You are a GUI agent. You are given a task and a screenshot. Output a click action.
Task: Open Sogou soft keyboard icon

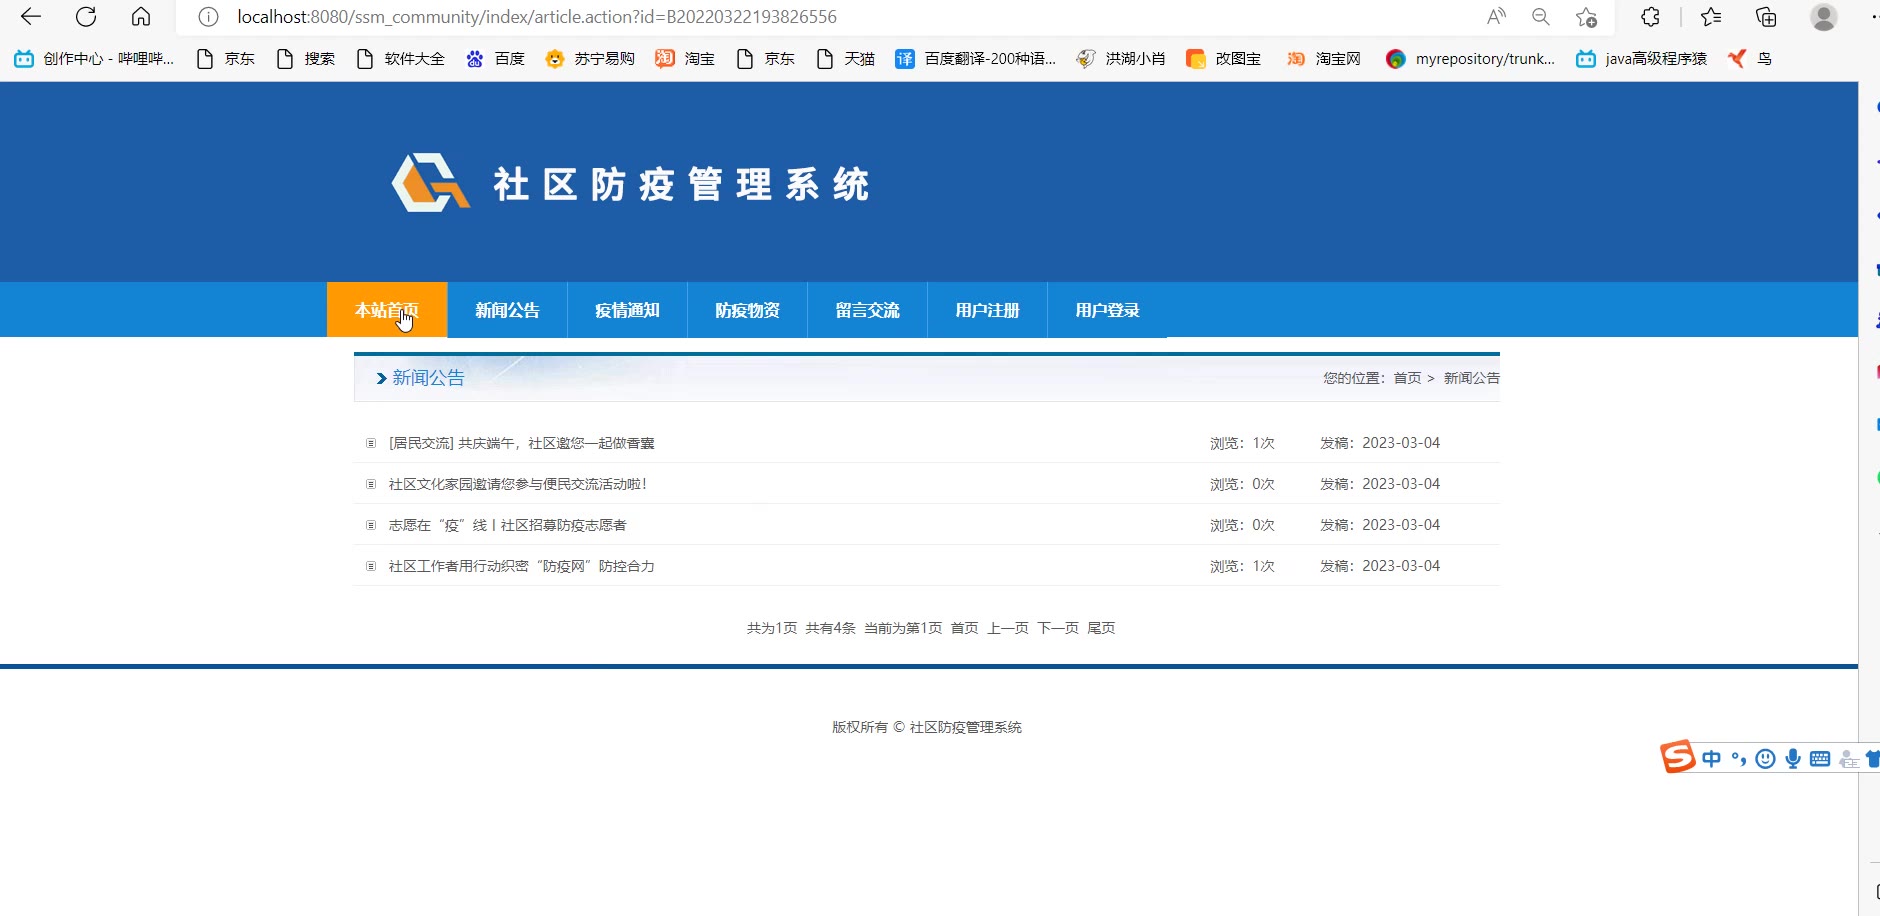[1820, 759]
